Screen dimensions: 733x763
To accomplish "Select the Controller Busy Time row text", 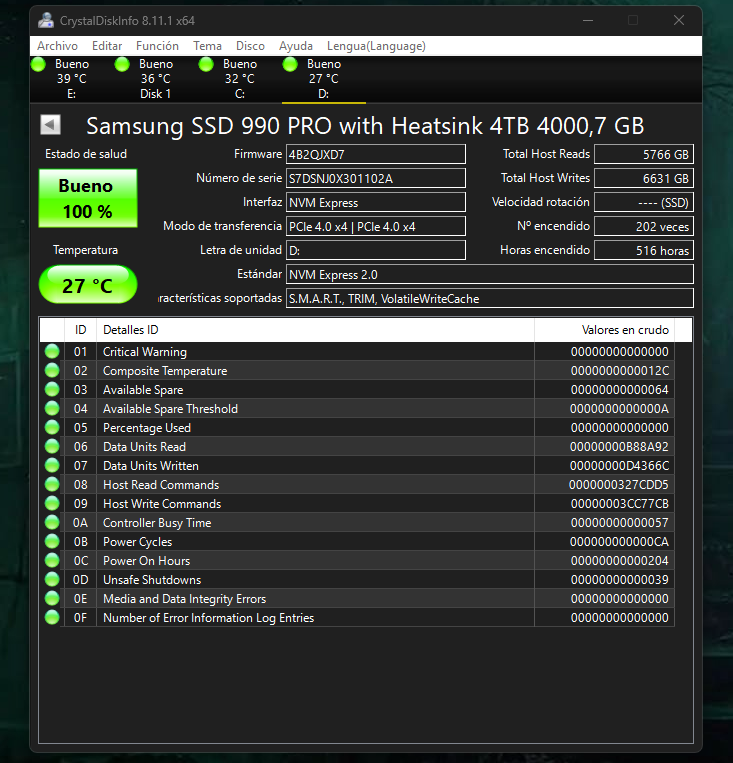I will [x=157, y=523].
